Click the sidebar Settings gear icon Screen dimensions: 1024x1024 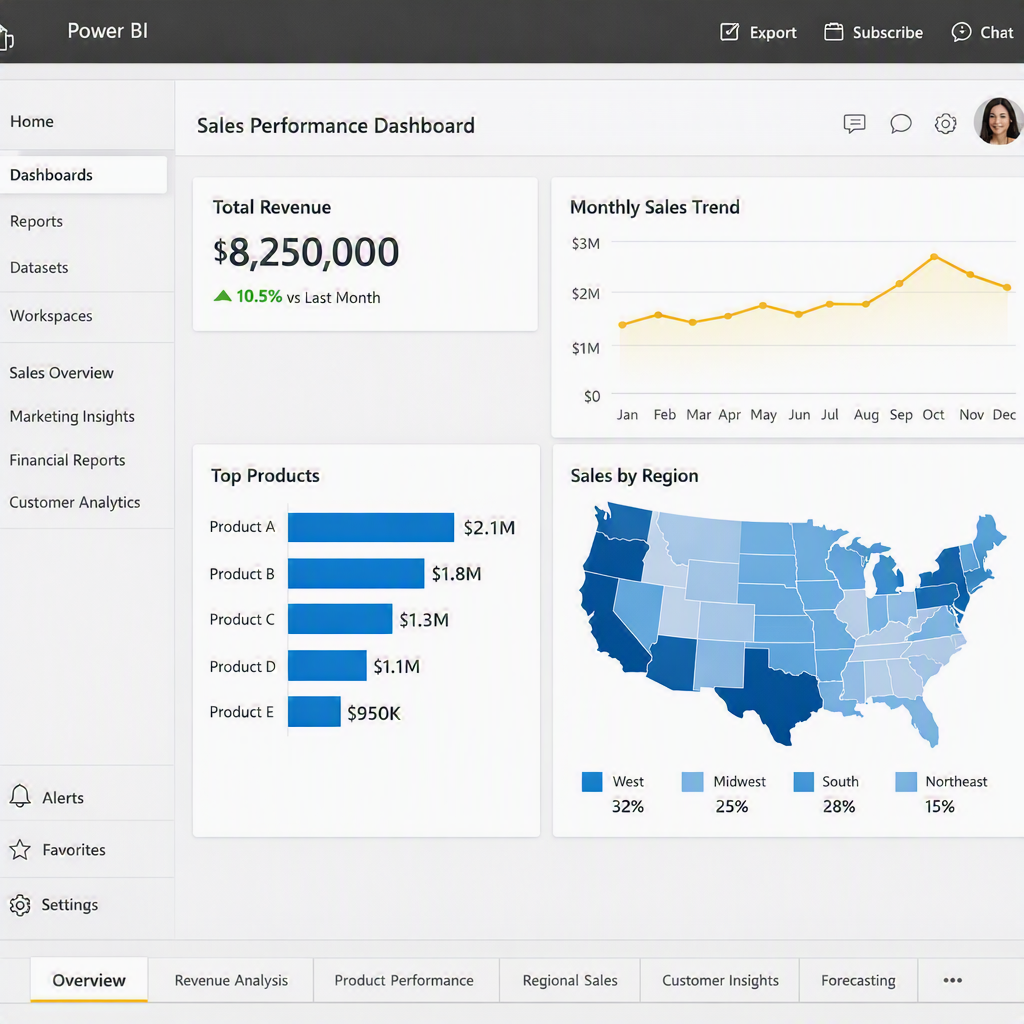20,905
